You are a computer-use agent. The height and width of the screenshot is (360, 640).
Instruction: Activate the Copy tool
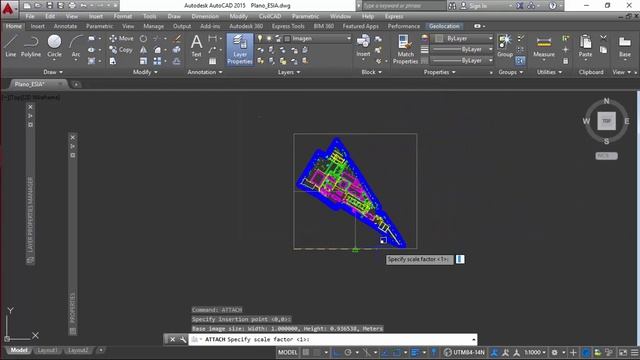(x=121, y=50)
